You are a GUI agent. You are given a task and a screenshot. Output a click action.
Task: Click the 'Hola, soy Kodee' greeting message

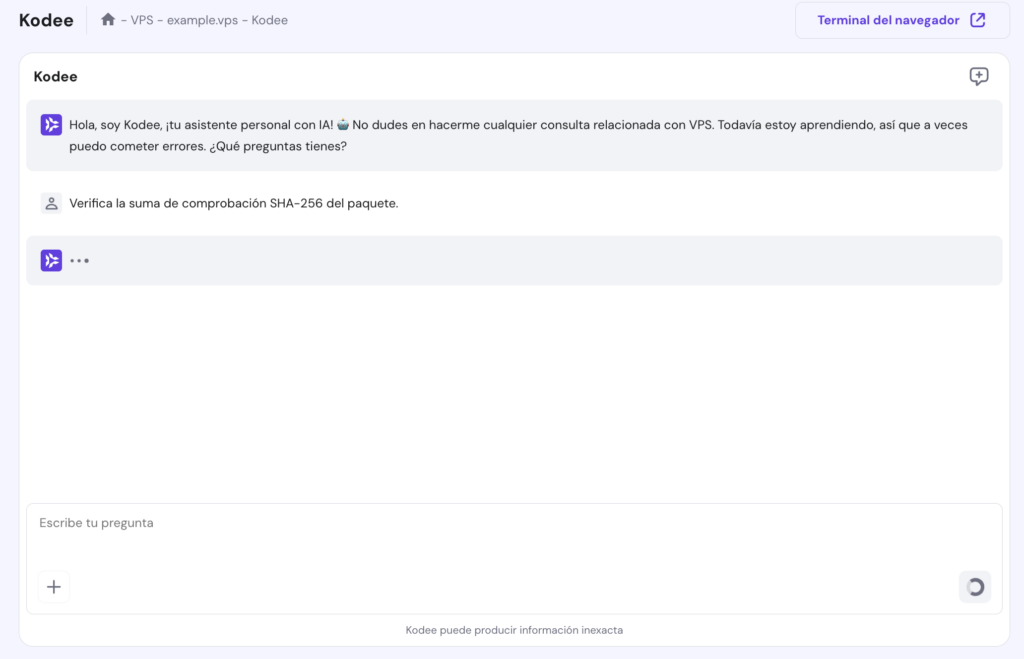click(x=518, y=135)
